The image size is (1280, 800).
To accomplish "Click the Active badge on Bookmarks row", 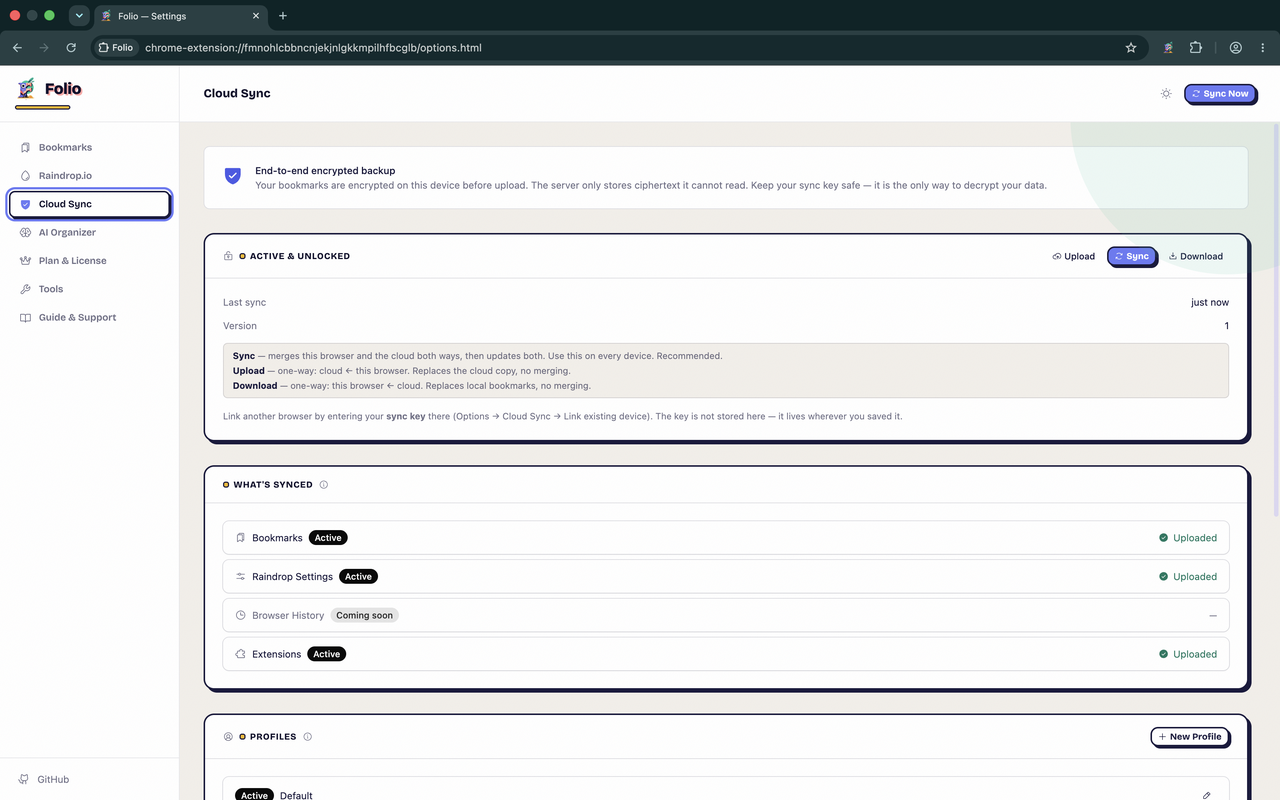I will 328,538.
